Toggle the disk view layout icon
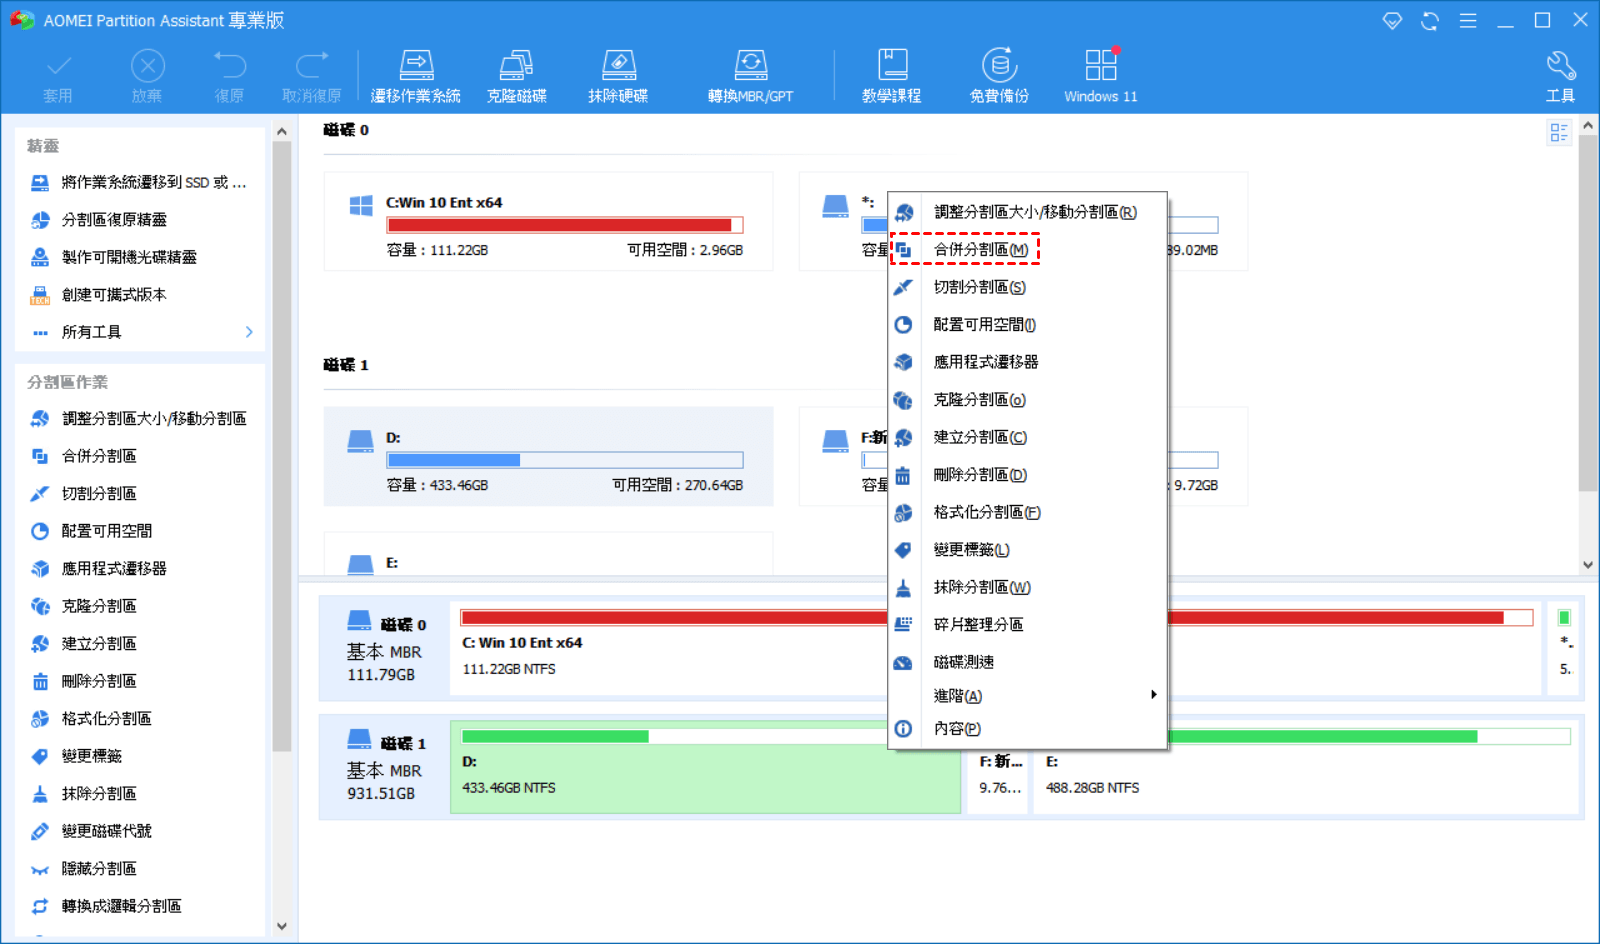Screen dimensions: 1600x944 click(x=1558, y=132)
